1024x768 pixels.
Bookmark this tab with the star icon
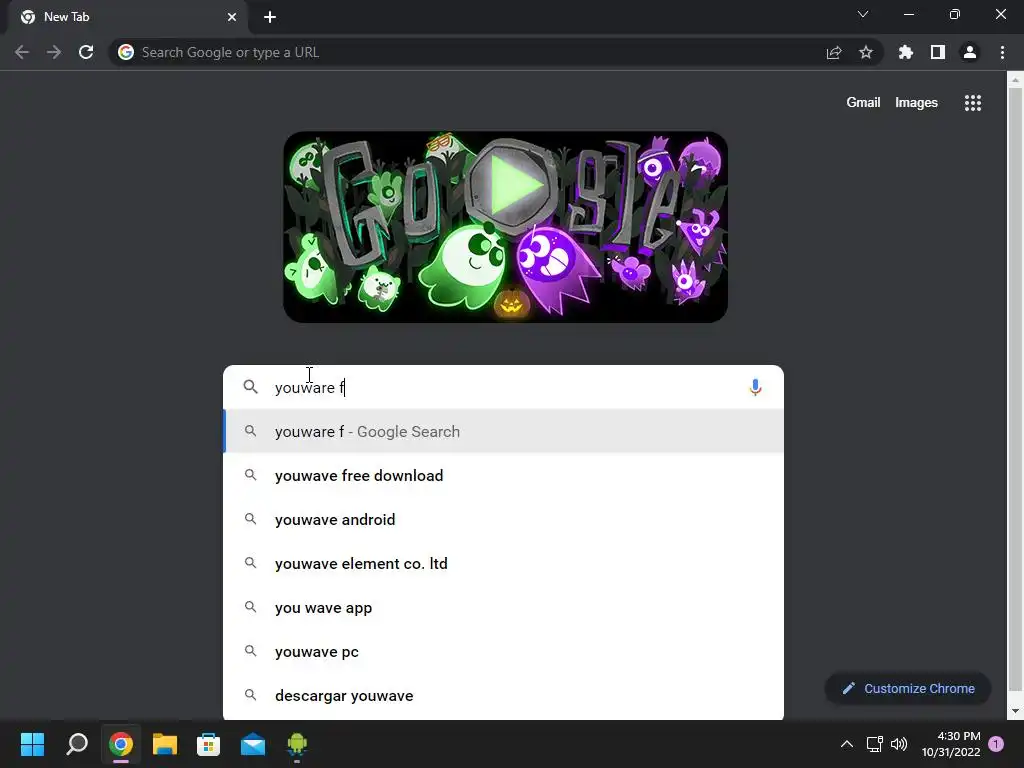click(866, 52)
